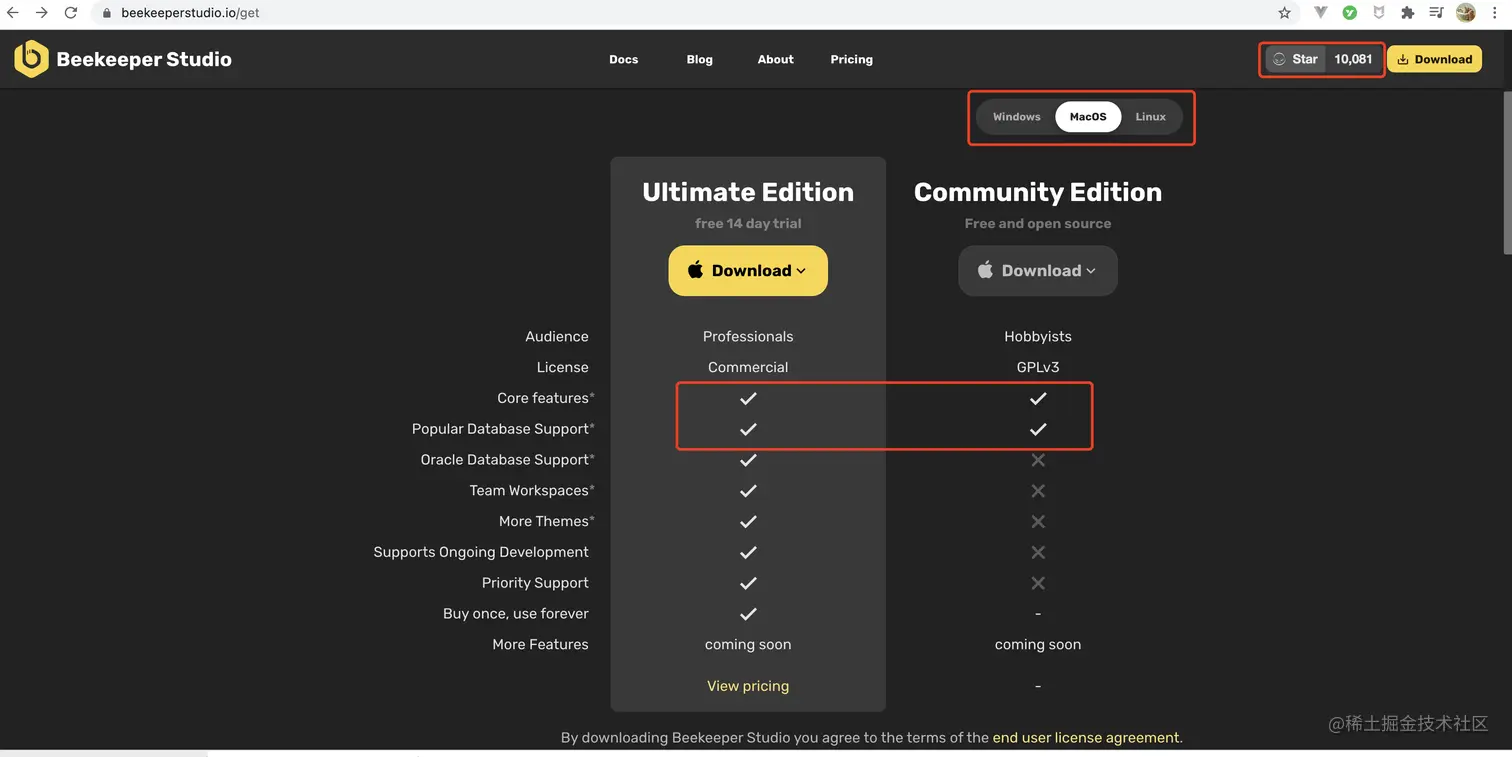Click the gray shield extension icon
1512x757 pixels.
[1379, 13]
